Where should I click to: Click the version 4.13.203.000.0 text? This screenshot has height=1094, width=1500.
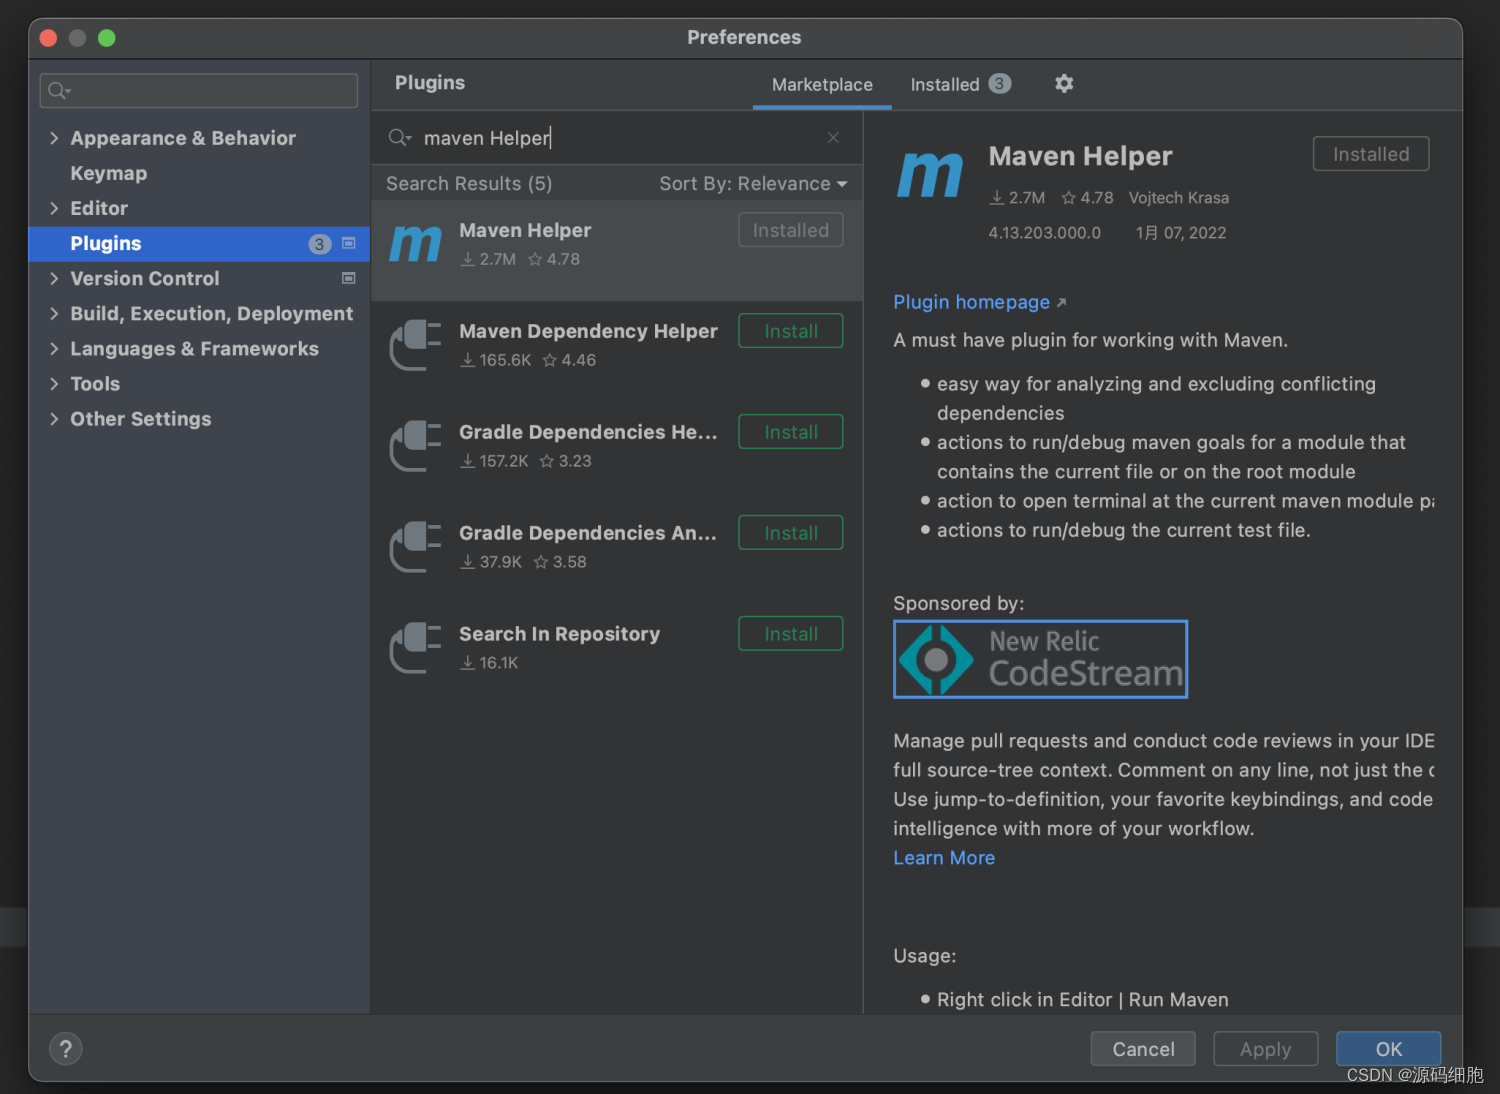coord(1044,233)
